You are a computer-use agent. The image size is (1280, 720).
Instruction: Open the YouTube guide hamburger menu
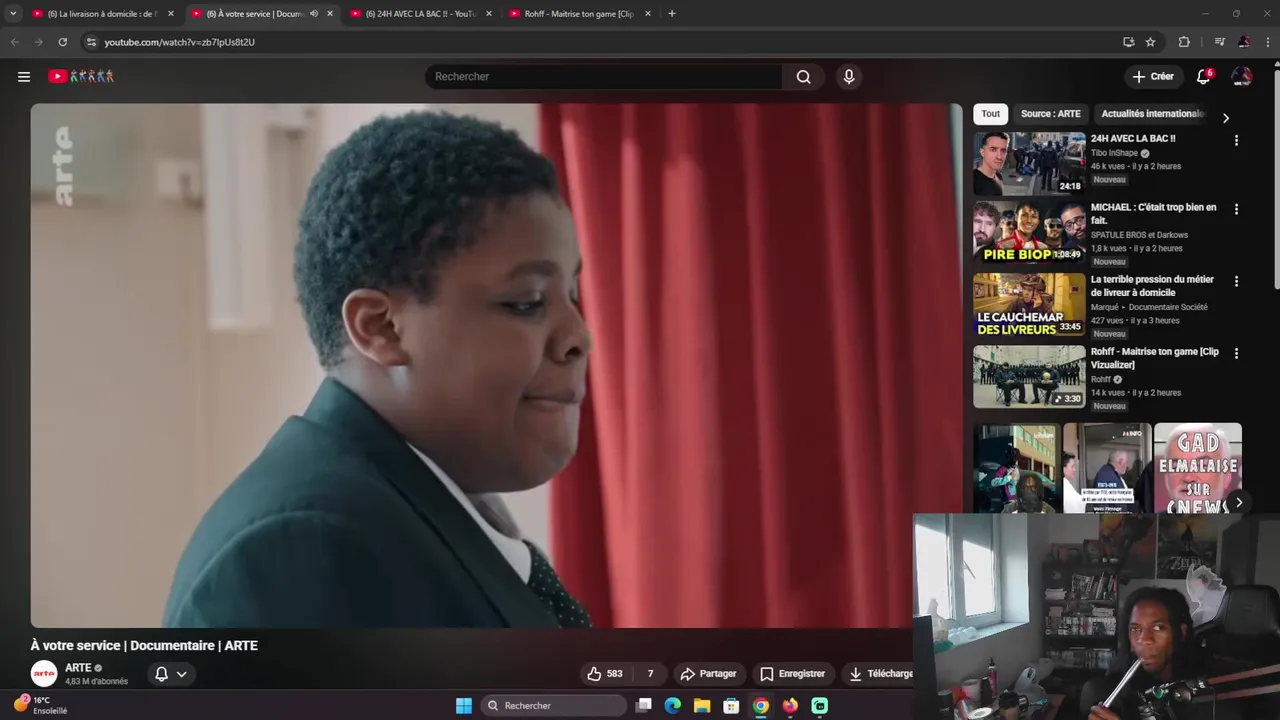[24, 76]
